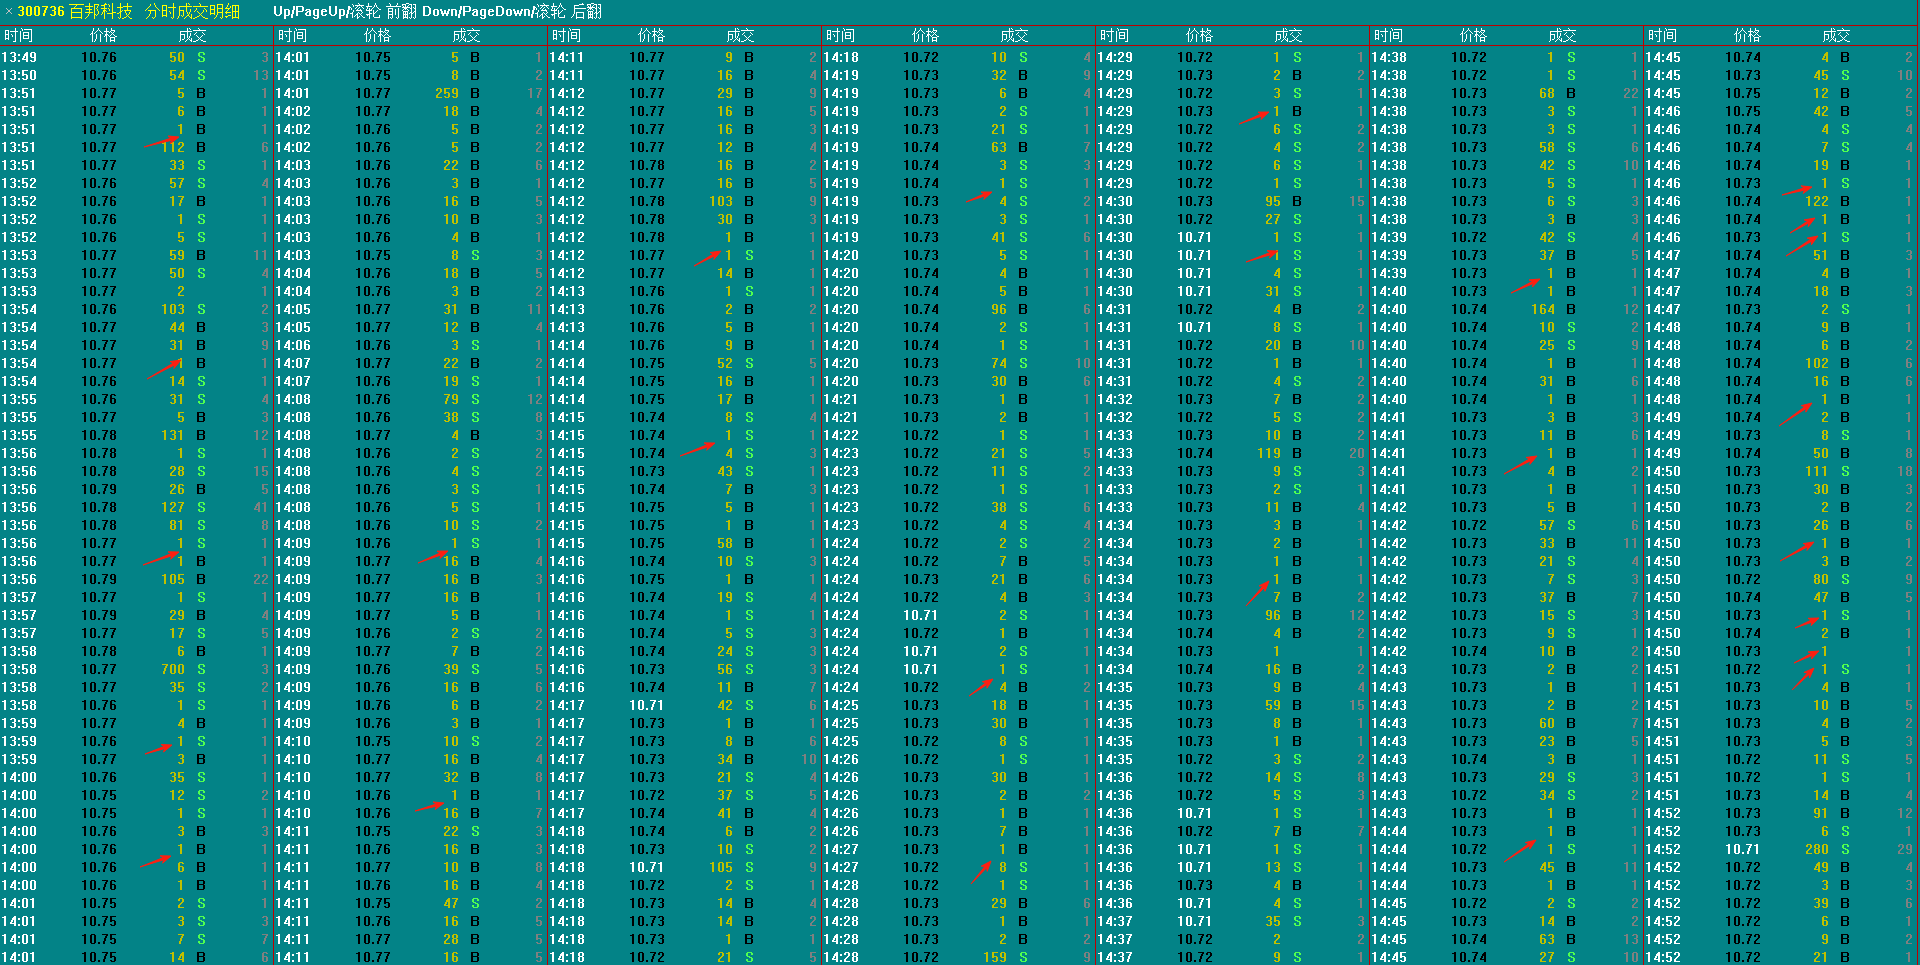Viewport: 1920px width, 965px height.
Task: Click the stock title 300736 百邦科技
Action: pyautogui.click(x=75, y=11)
